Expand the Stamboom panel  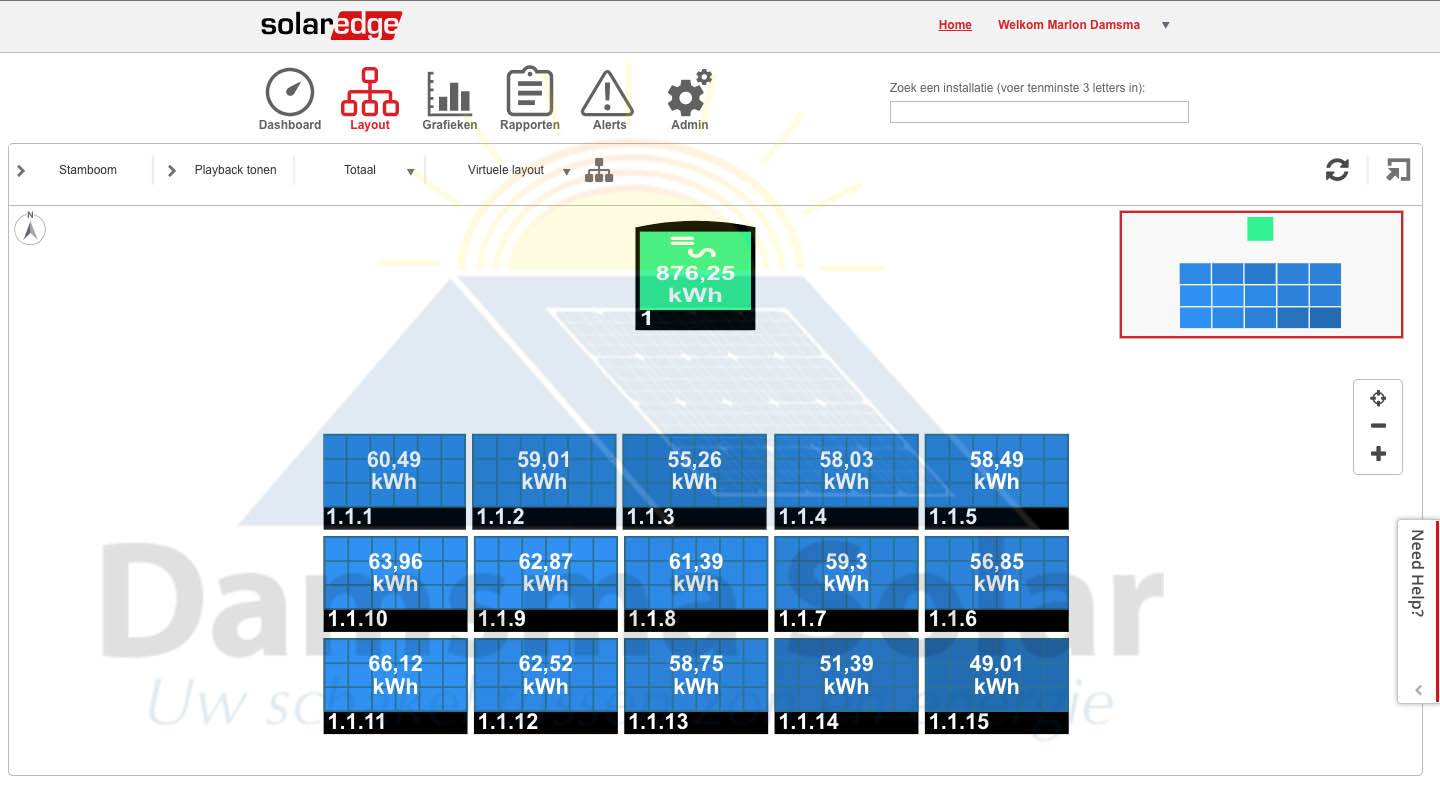click(22, 171)
